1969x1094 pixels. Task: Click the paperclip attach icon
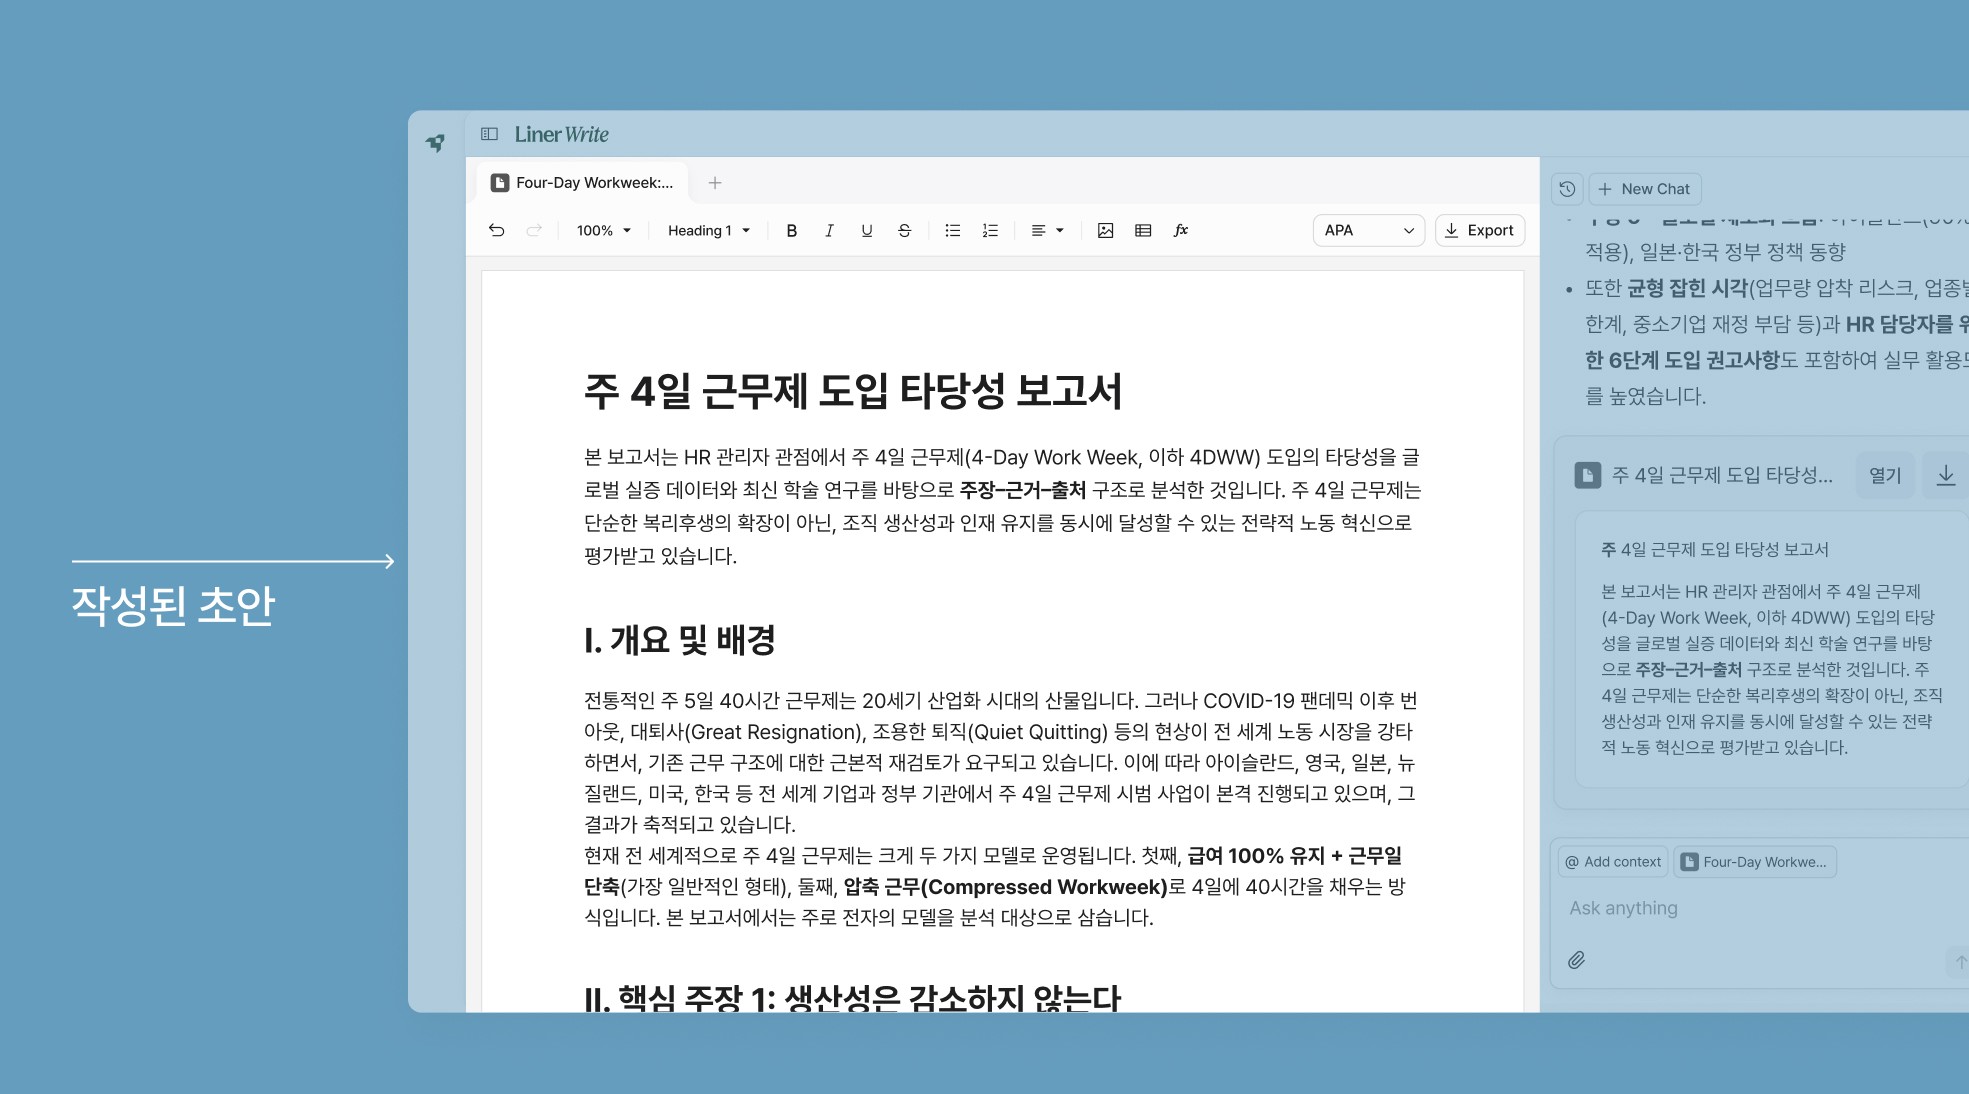[1577, 960]
